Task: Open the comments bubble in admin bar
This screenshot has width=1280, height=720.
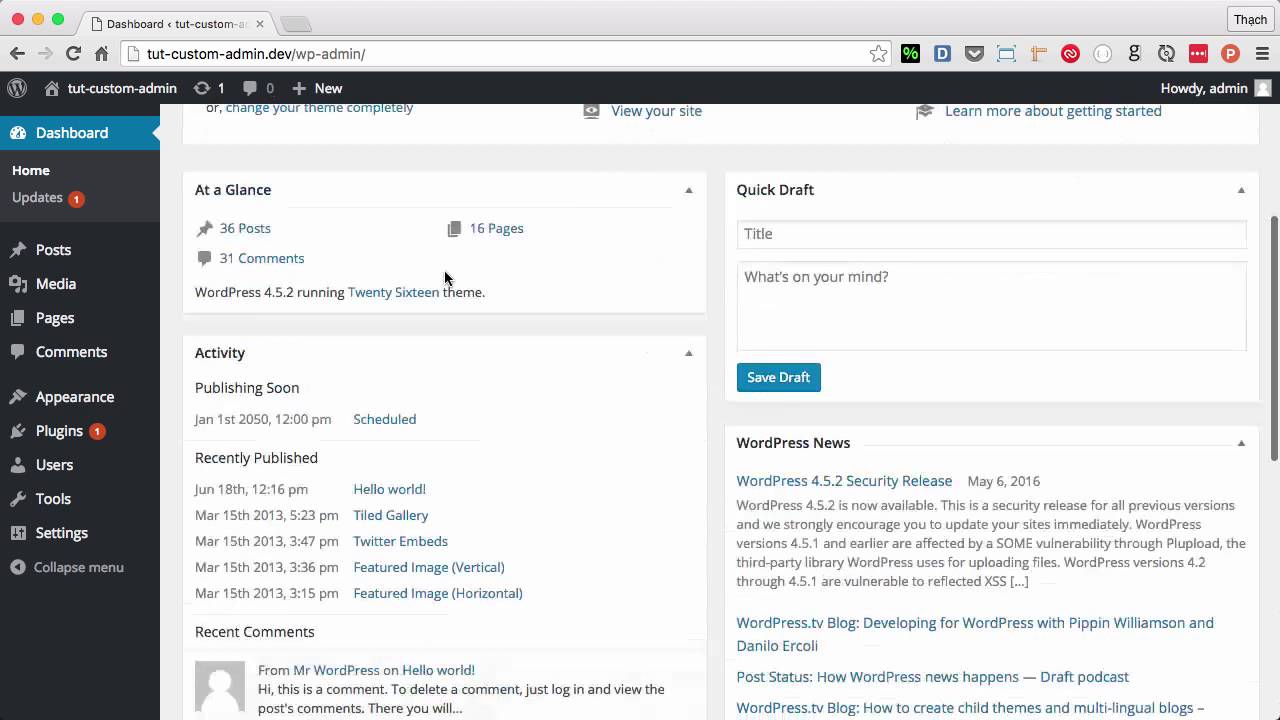Action: click(x=258, y=88)
